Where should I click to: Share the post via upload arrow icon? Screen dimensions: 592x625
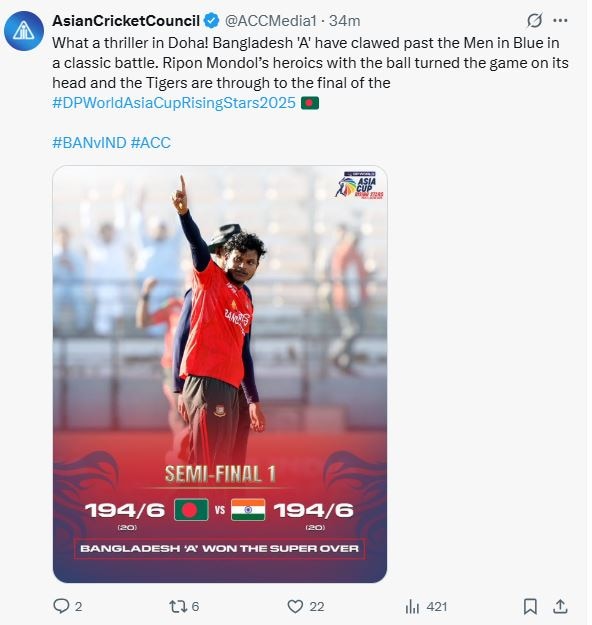560,606
